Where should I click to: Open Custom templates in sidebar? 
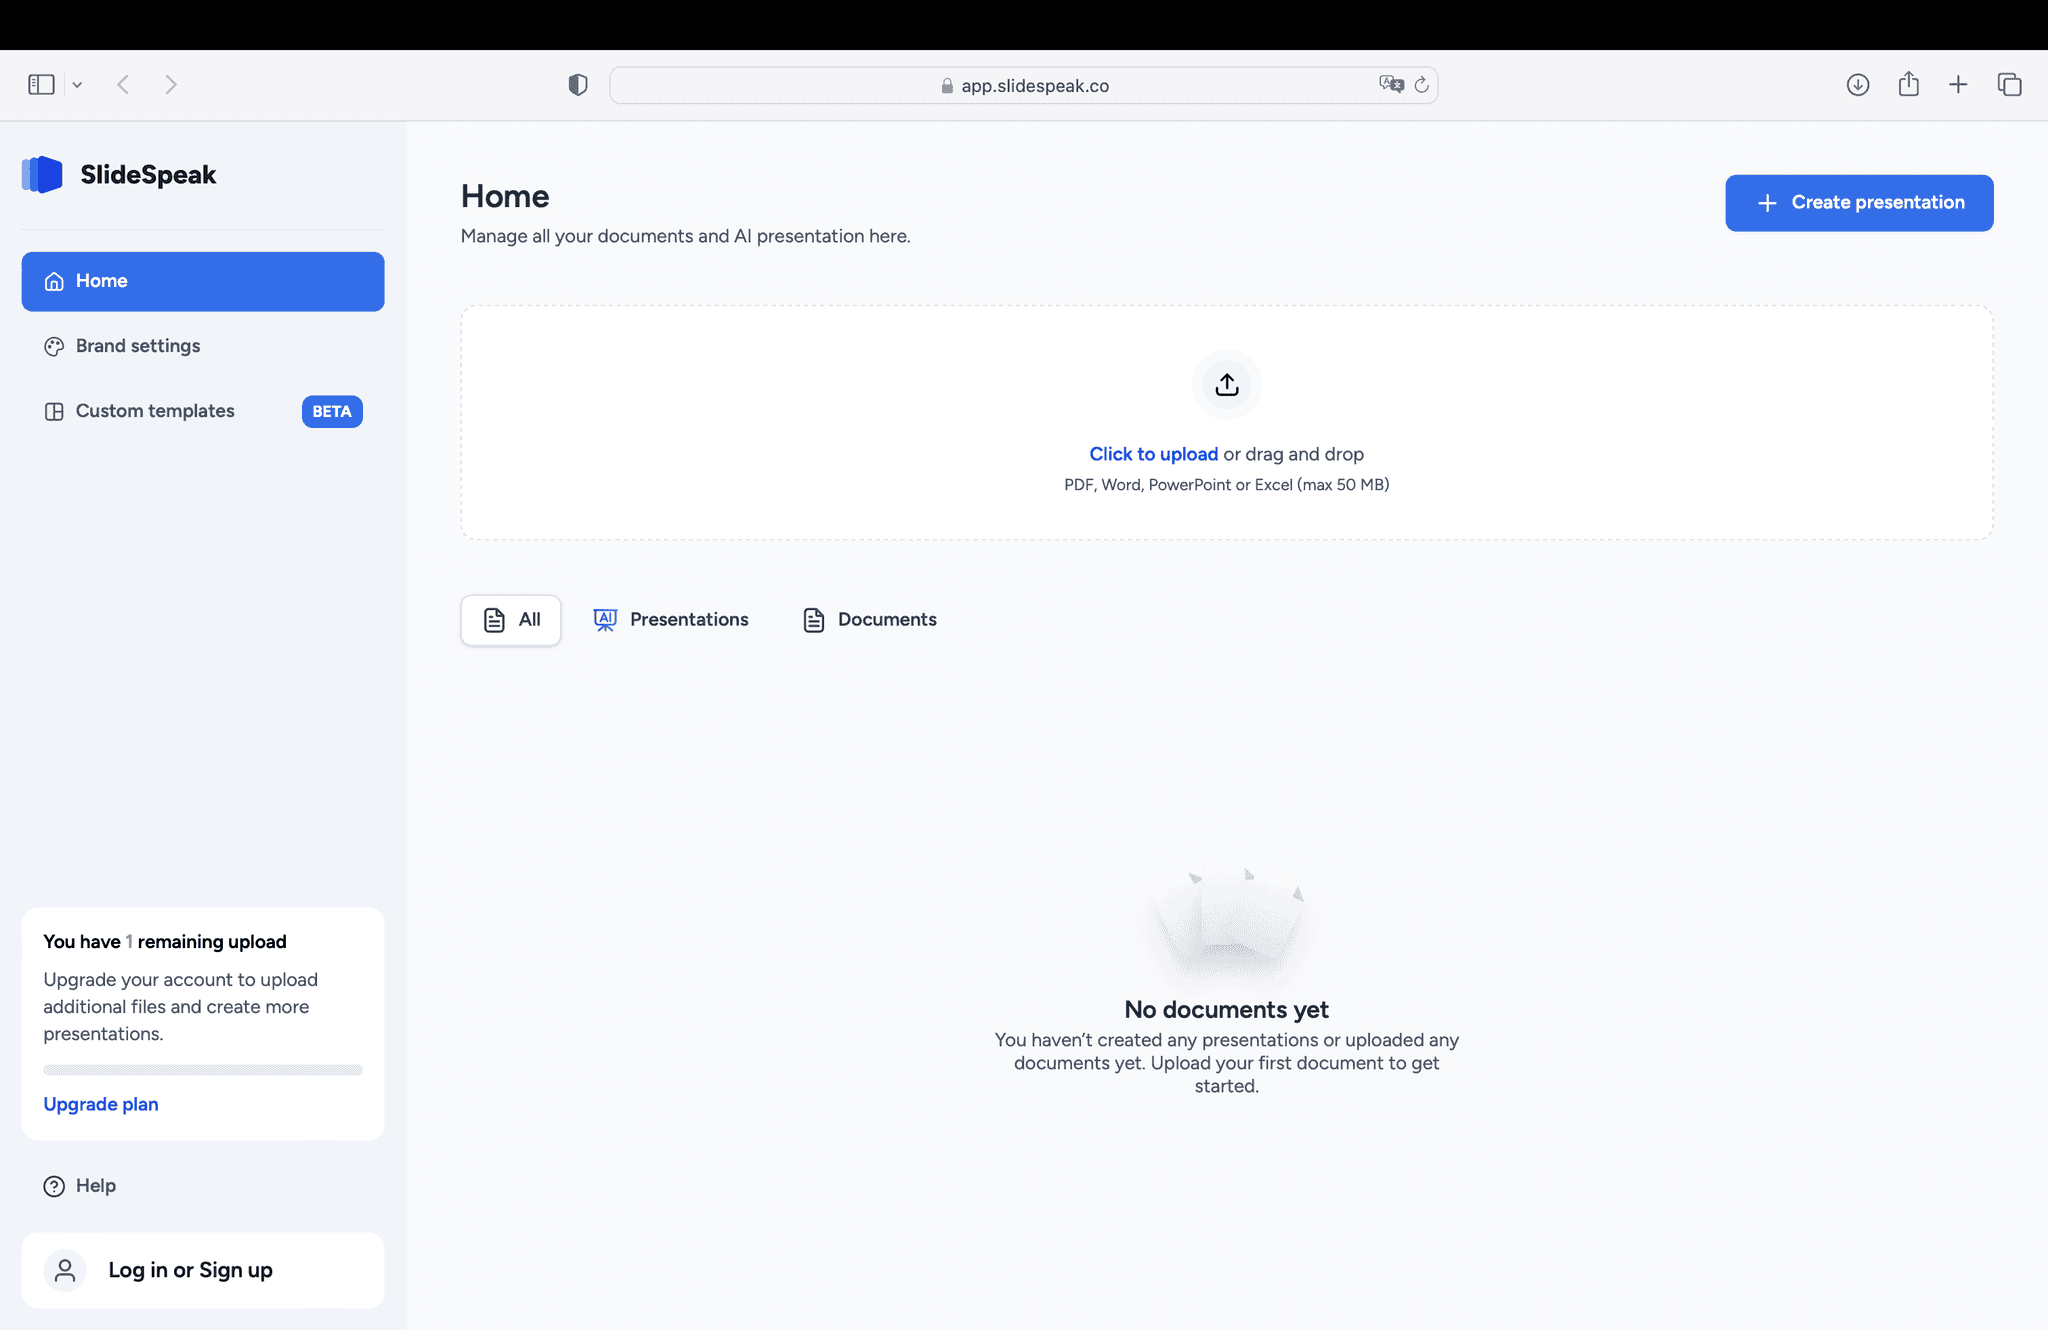pos(155,411)
